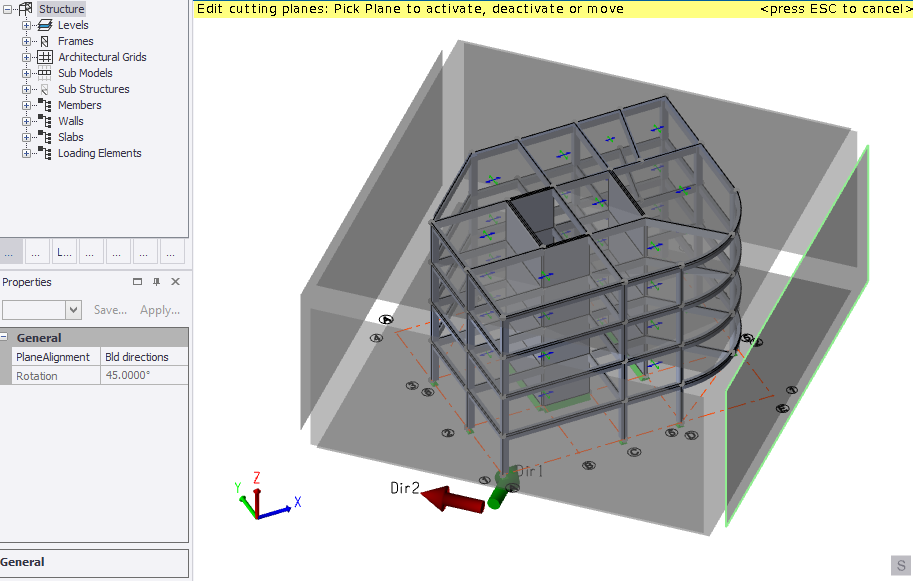The height and width of the screenshot is (581, 913).
Task: Click the Members icon in the tree
Action: point(44,105)
